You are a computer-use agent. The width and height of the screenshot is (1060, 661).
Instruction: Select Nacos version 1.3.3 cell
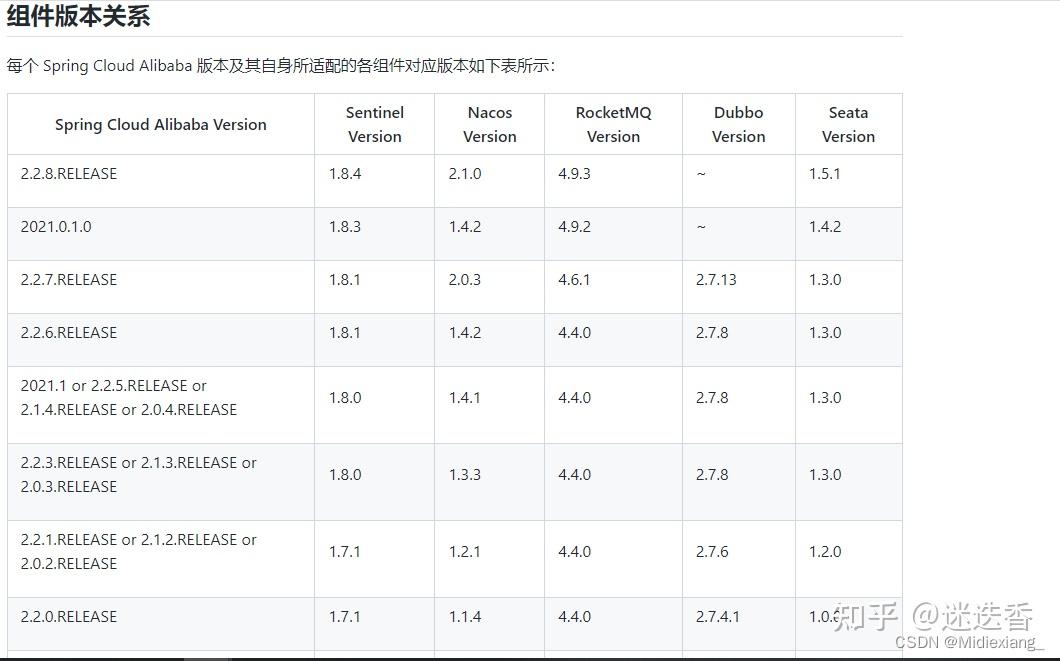coord(465,475)
